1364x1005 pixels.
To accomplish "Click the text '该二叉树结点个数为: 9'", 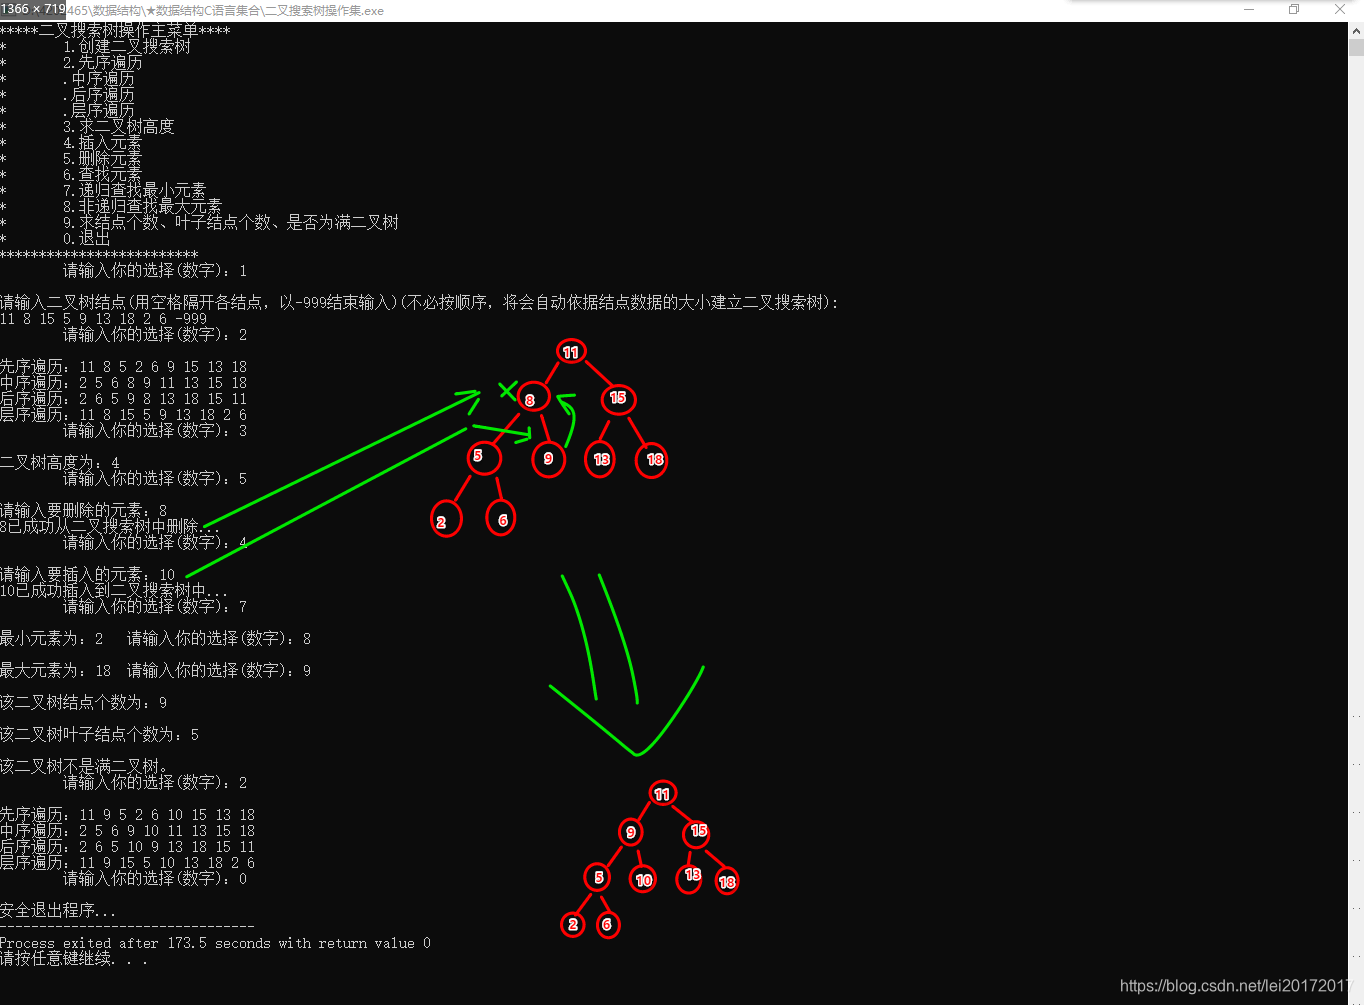I will (x=84, y=703).
